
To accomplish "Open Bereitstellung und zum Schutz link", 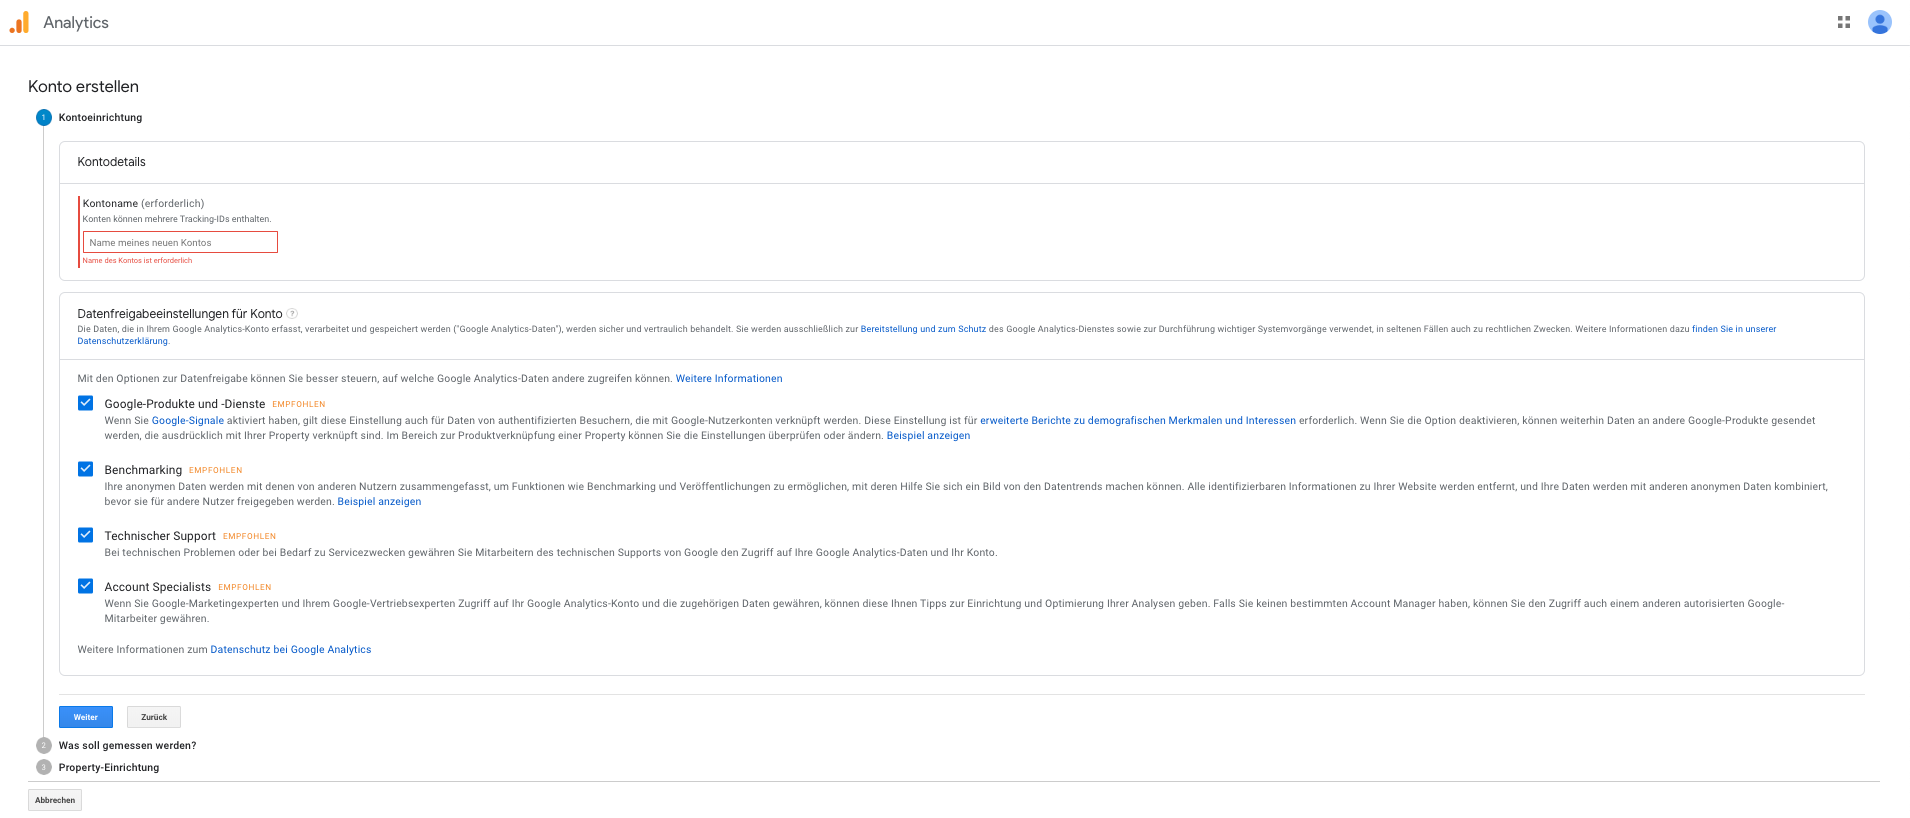I will pyautogui.click(x=923, y=329).
